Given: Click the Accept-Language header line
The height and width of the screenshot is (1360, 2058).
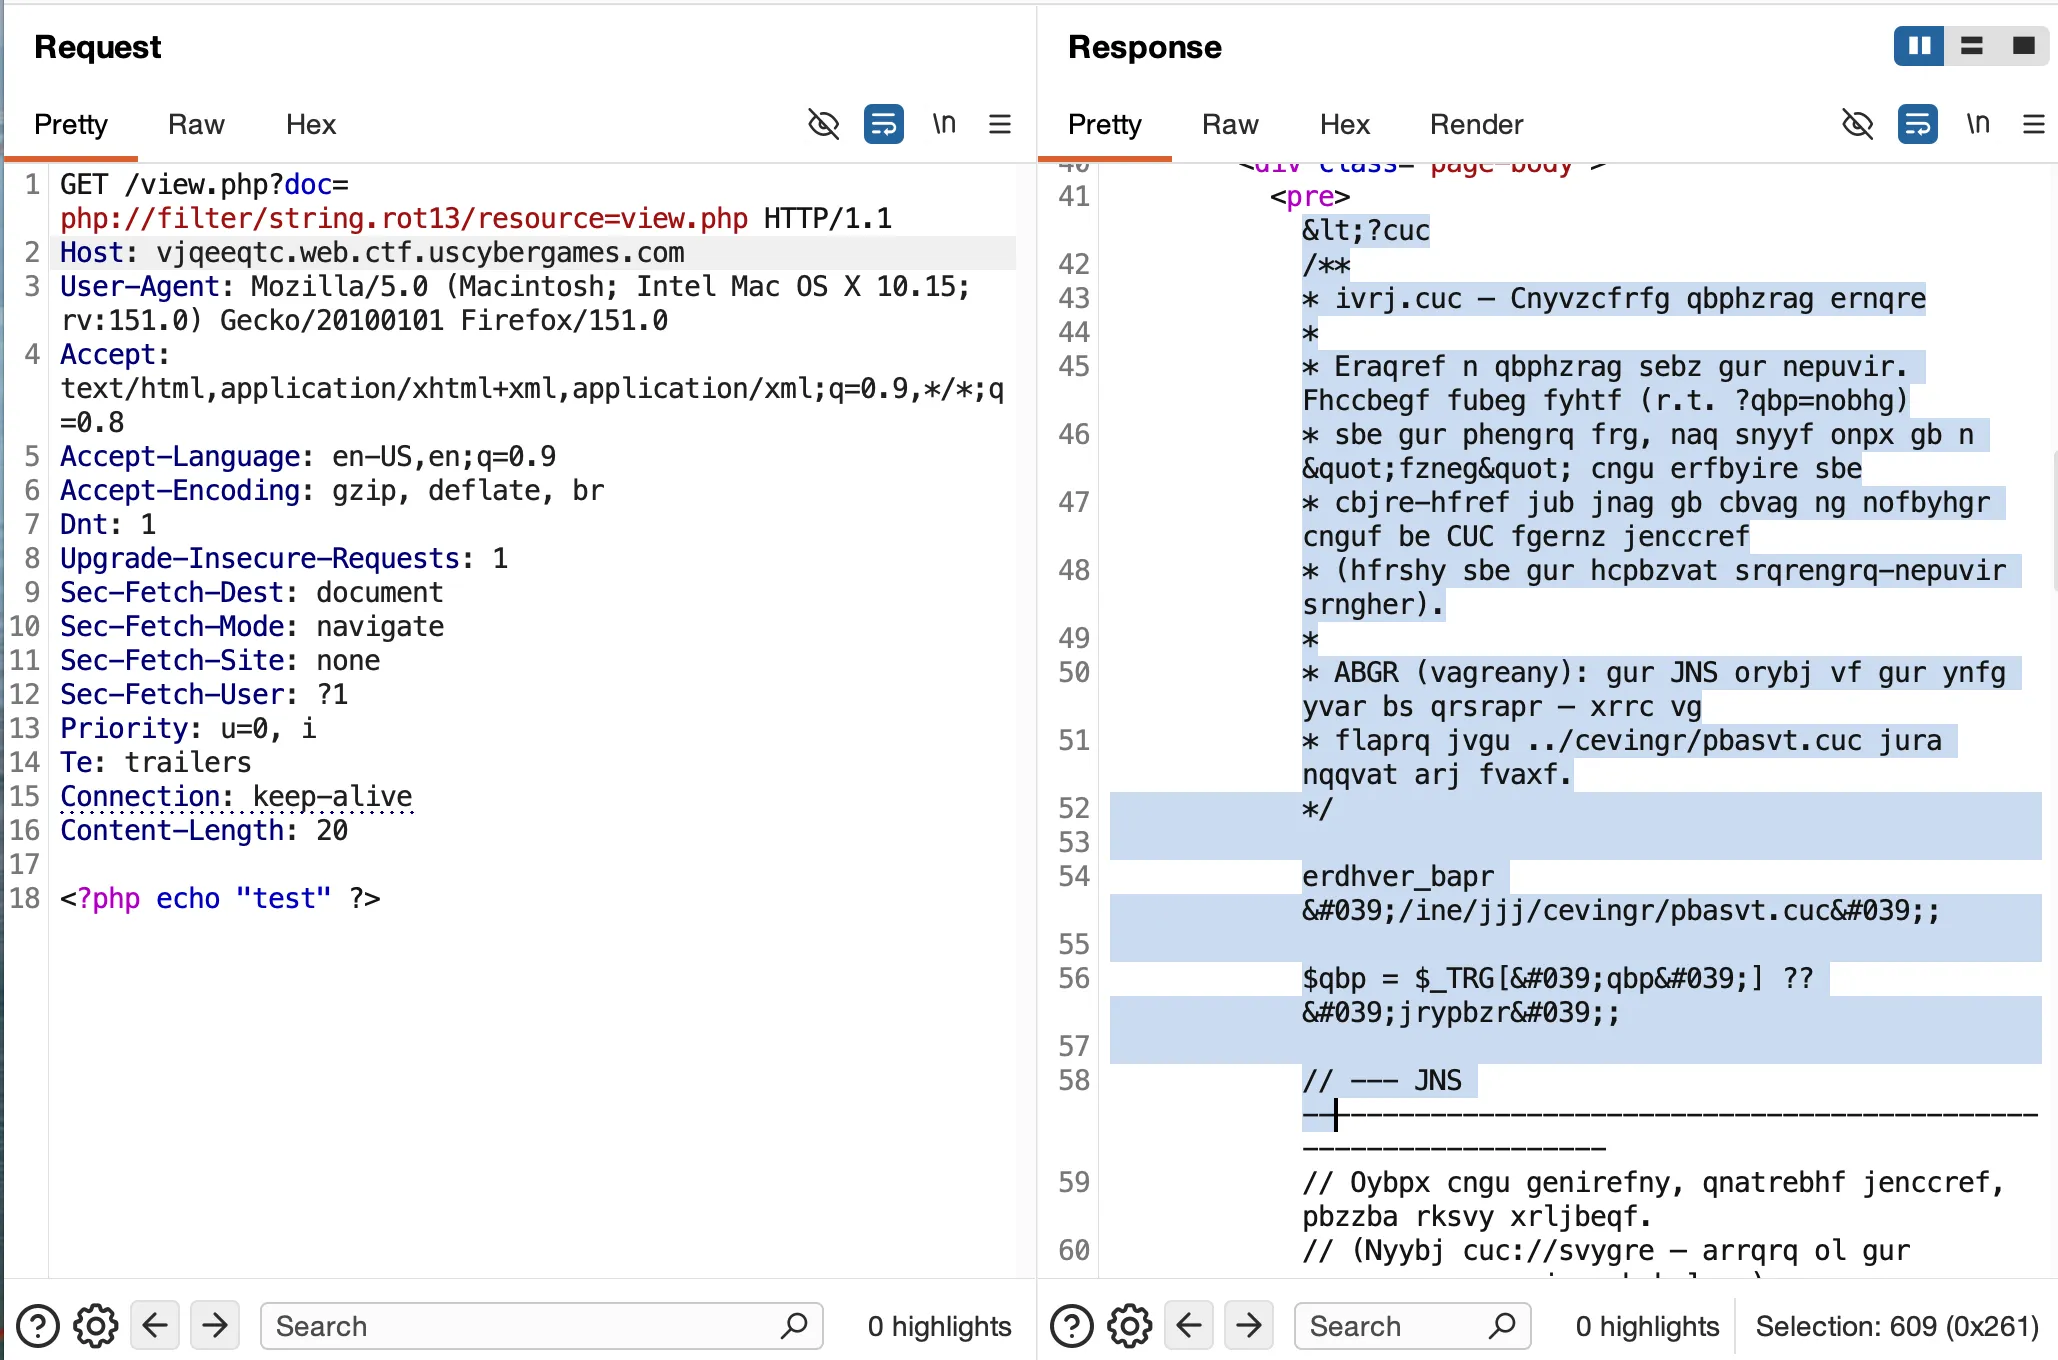Looking at the screenshot, I should (308, 457).
